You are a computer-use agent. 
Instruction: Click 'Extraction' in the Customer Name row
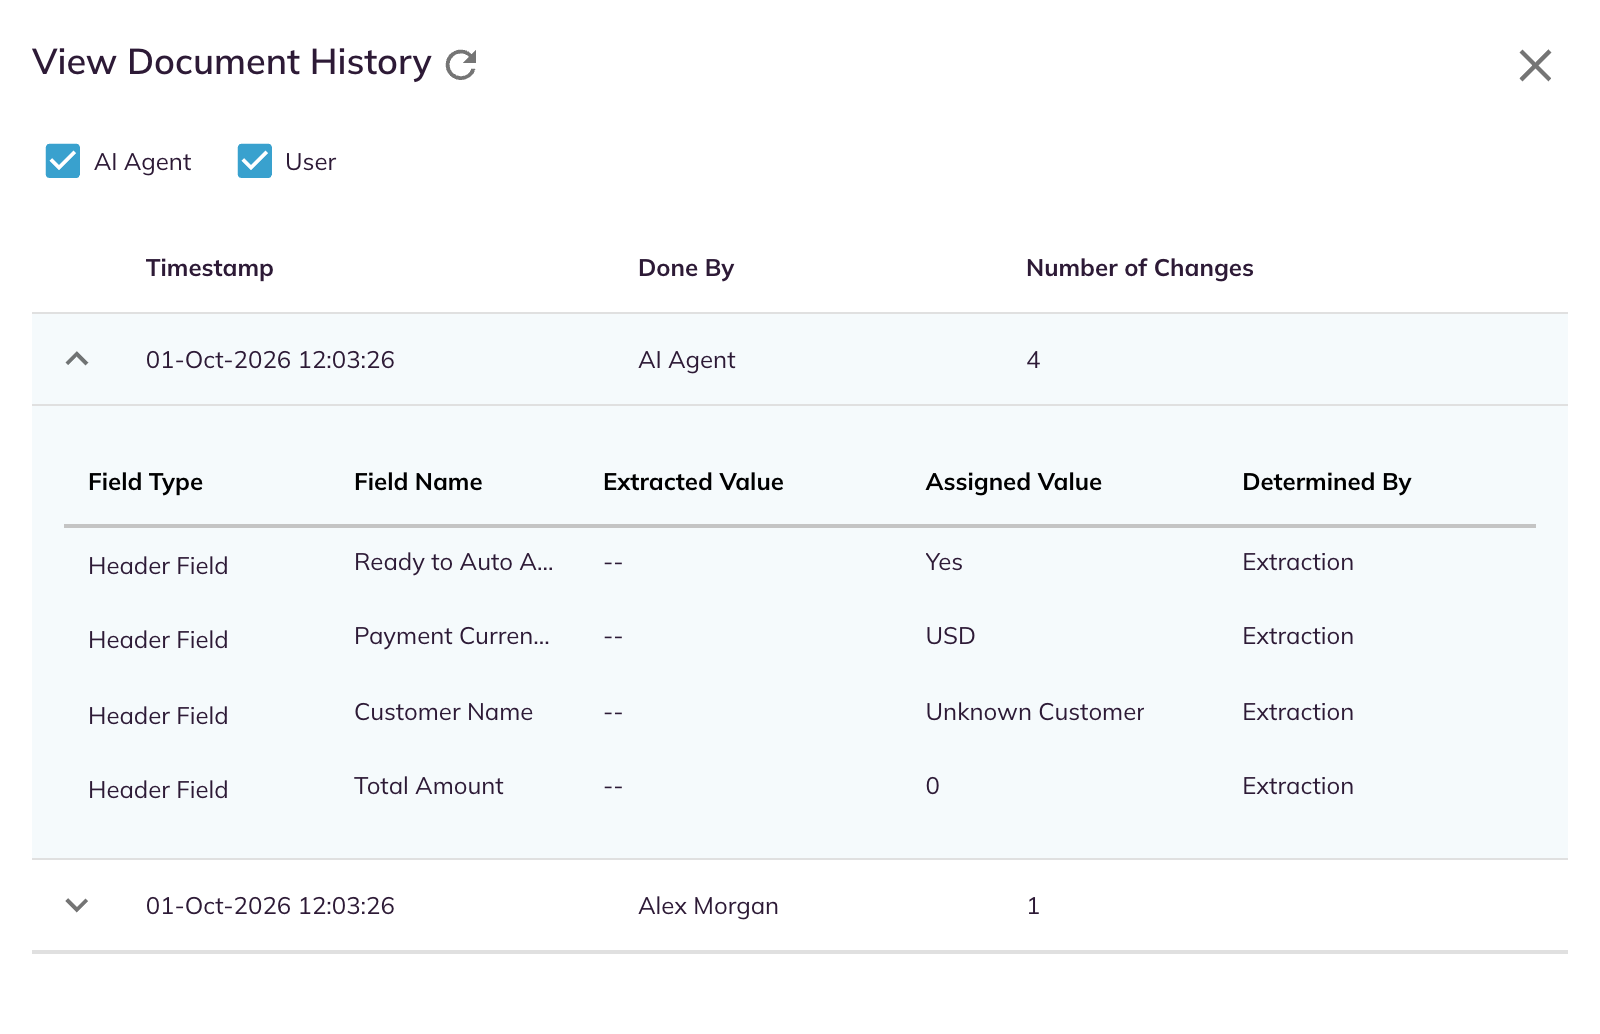tap(1297, 712)
